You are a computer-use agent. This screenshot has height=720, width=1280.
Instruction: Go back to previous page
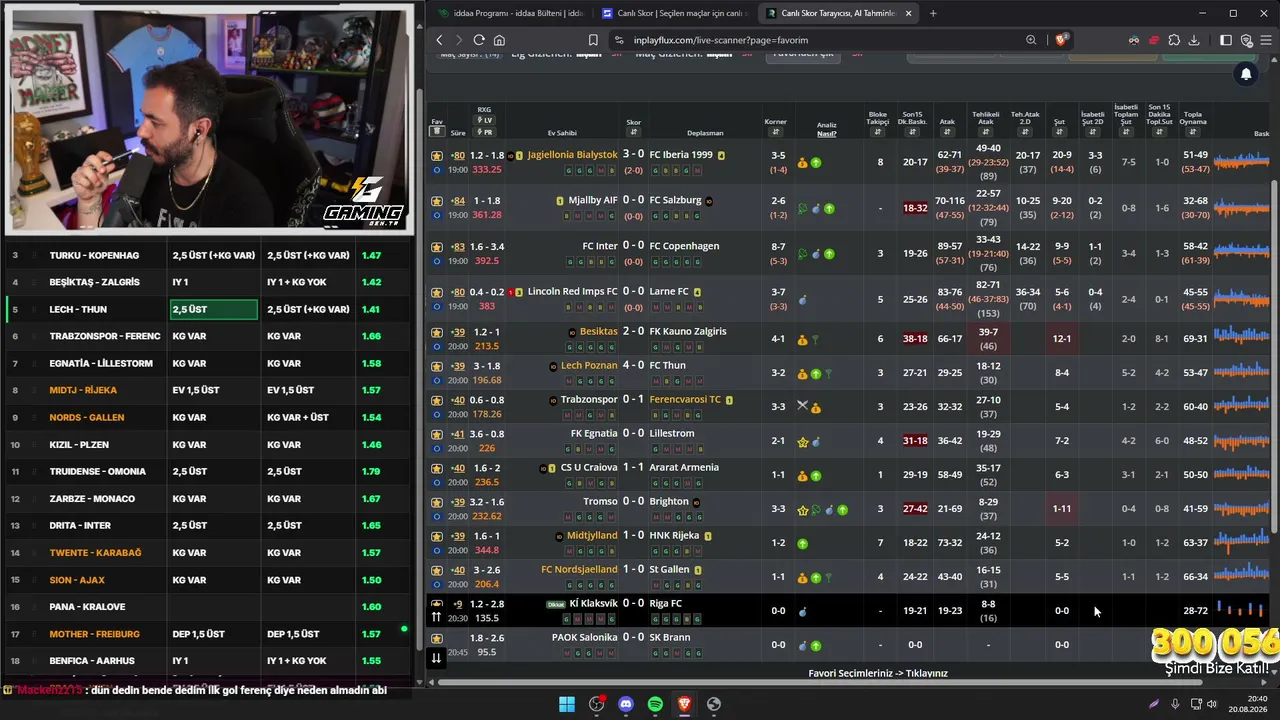click(439, 40)
